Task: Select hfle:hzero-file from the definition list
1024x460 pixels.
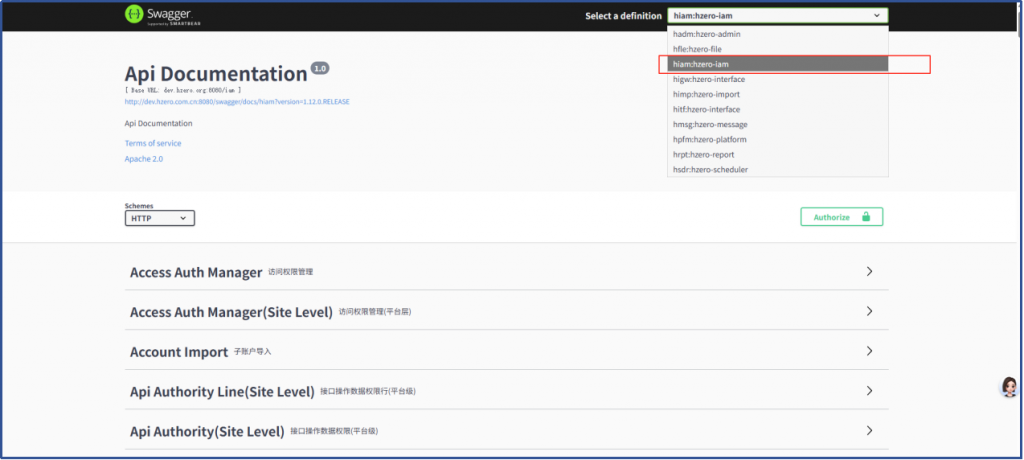Action: point(698,49)
